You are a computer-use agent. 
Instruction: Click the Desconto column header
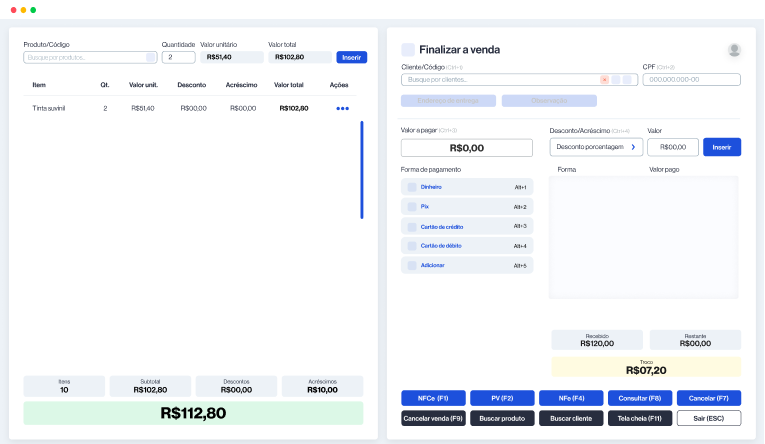[x=192, y=85]
